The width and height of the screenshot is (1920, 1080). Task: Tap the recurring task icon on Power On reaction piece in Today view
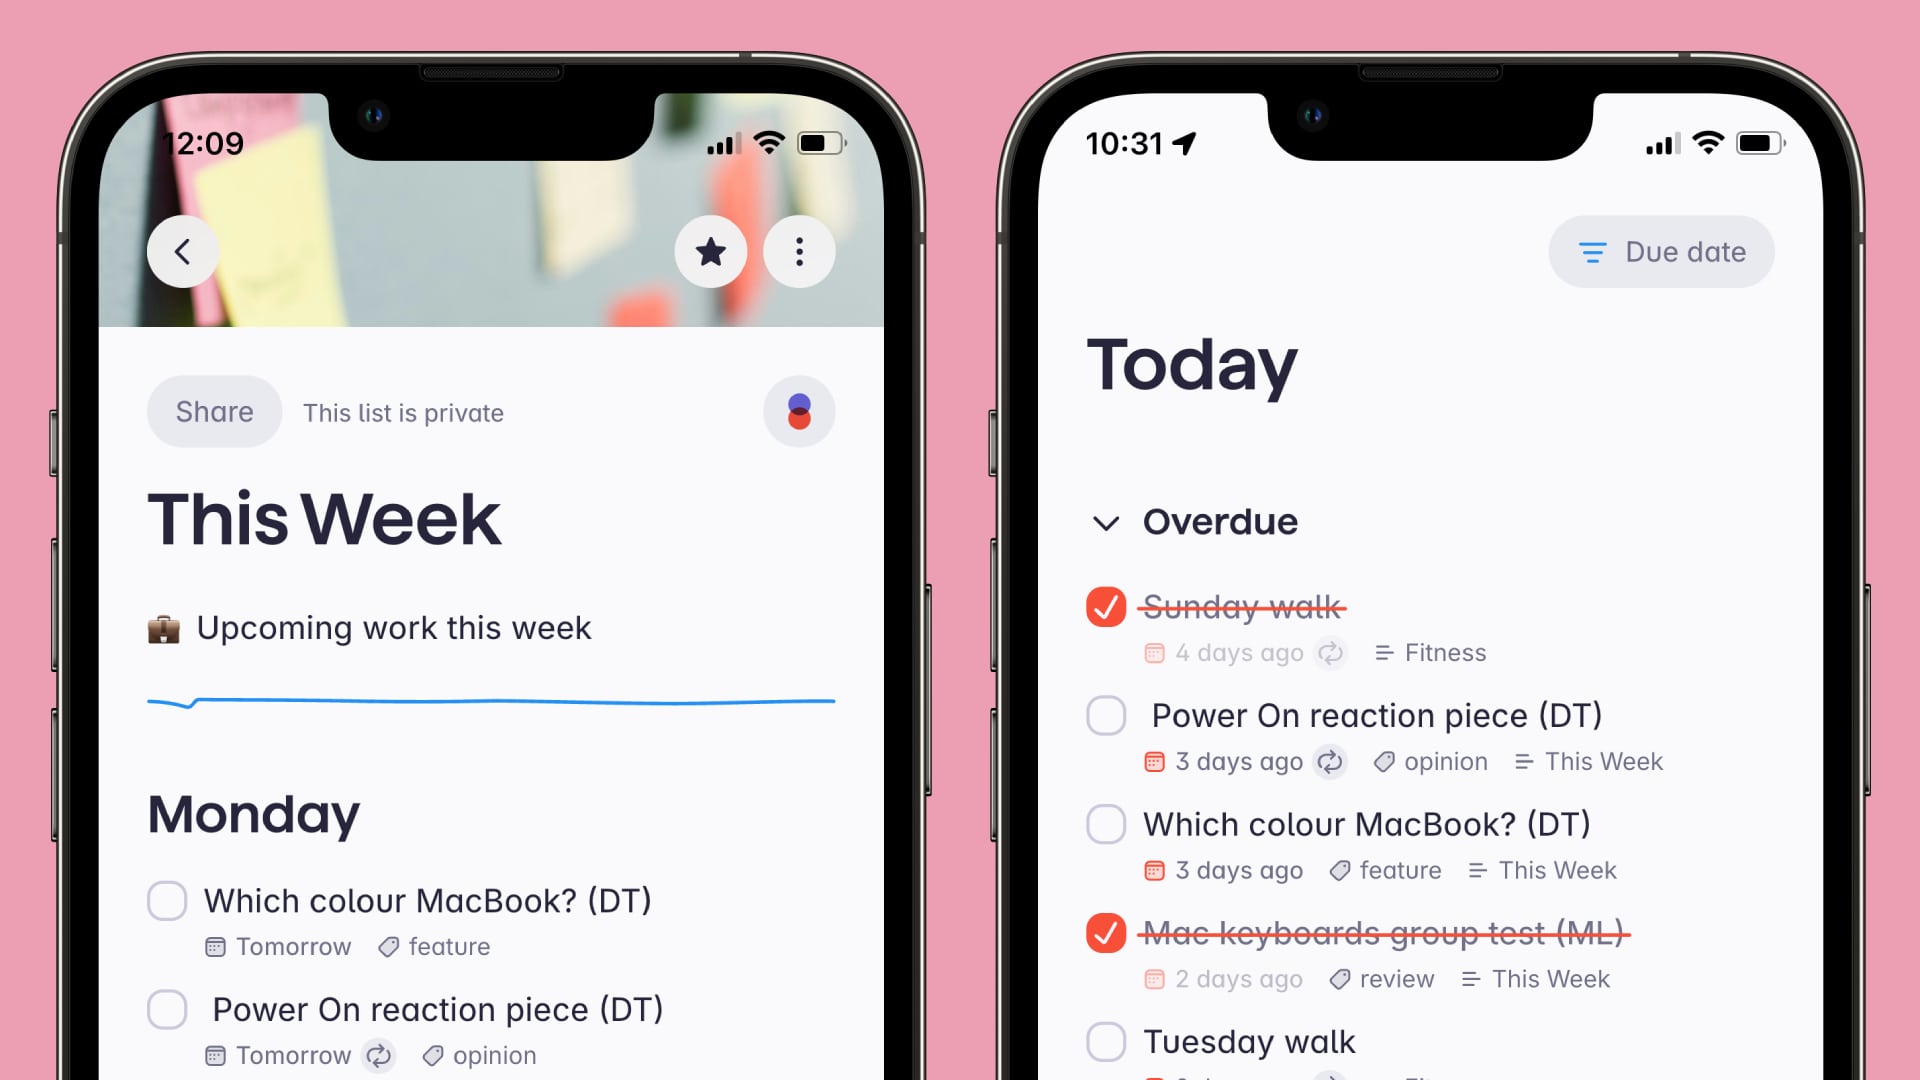tap(1329, 761)
